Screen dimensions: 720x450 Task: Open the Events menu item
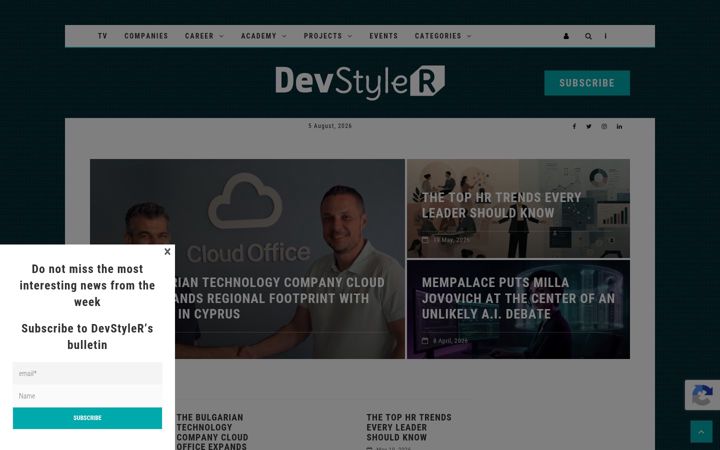click(x=383, y=36)
